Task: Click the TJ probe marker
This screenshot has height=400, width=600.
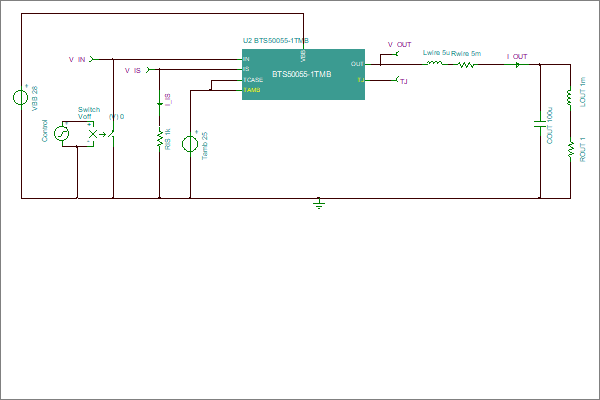Action: tap(397, 80)
